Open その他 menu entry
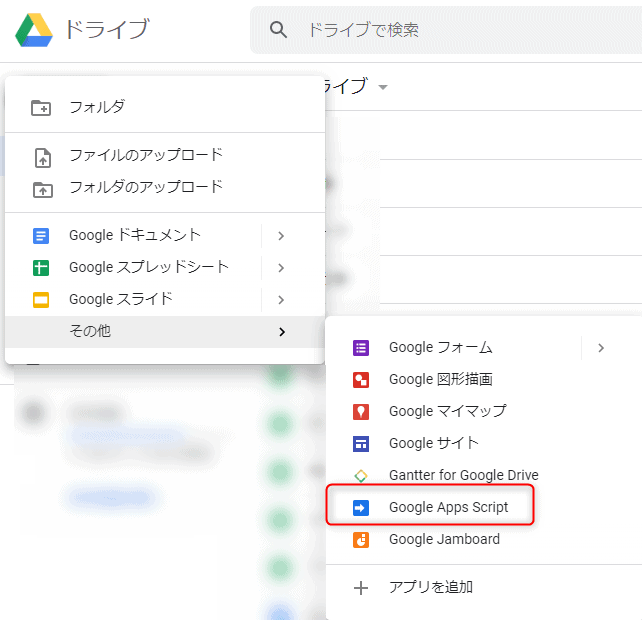Screen dimensions: 642x620 (x=90, y=331)
